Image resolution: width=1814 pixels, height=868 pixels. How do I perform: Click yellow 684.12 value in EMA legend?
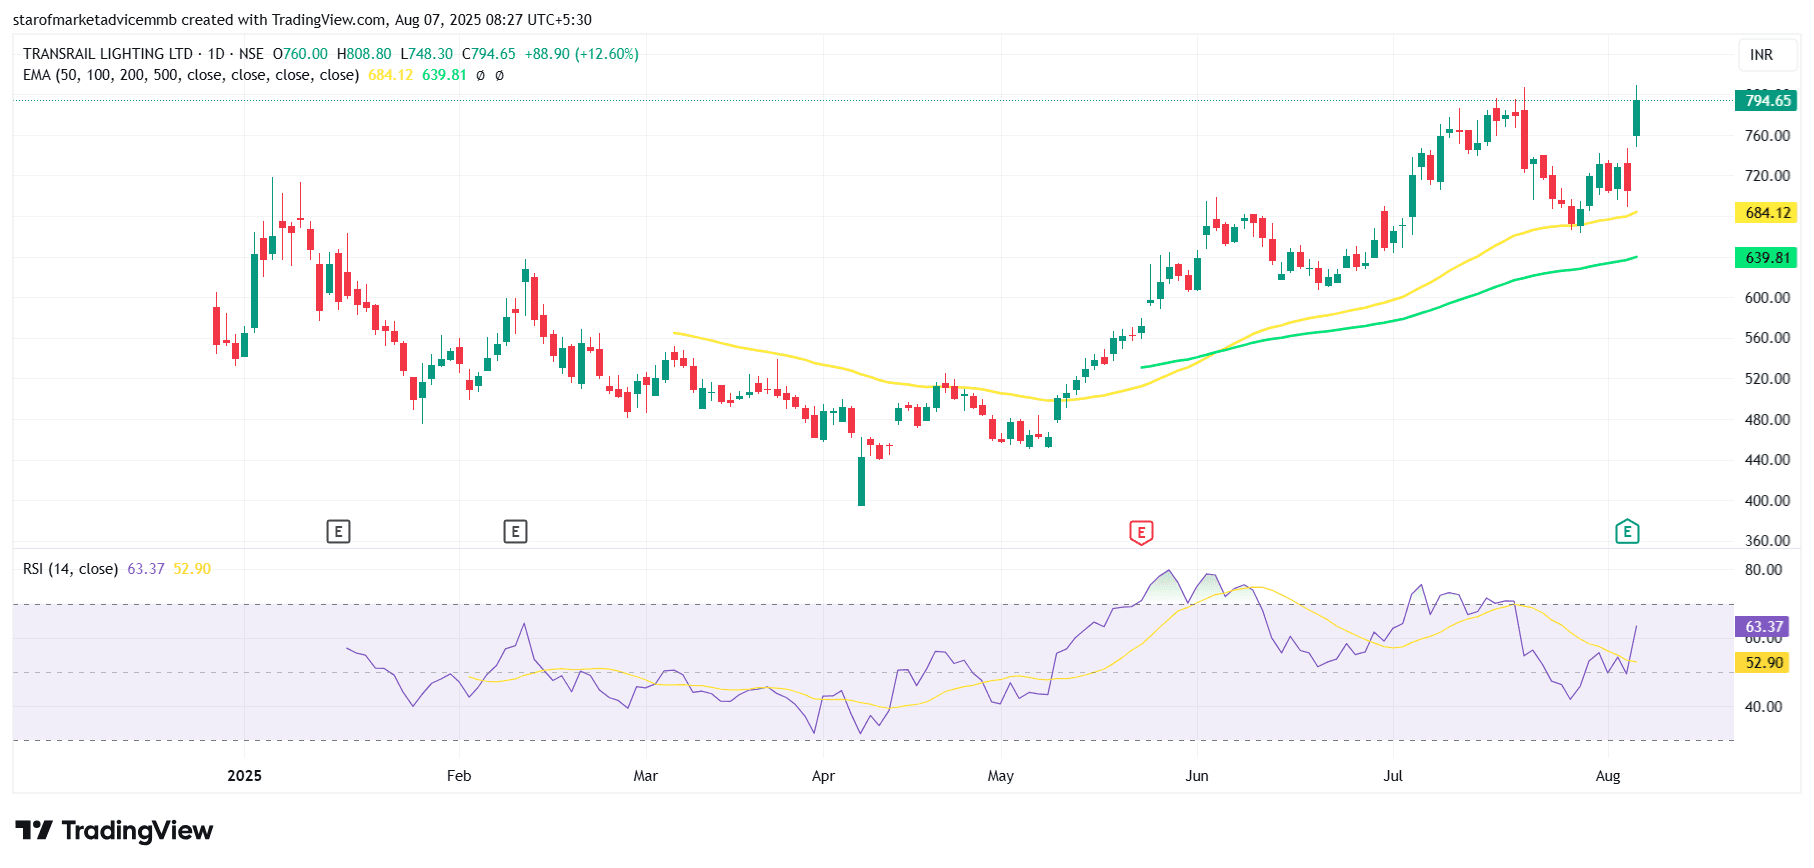pos(390,75)
